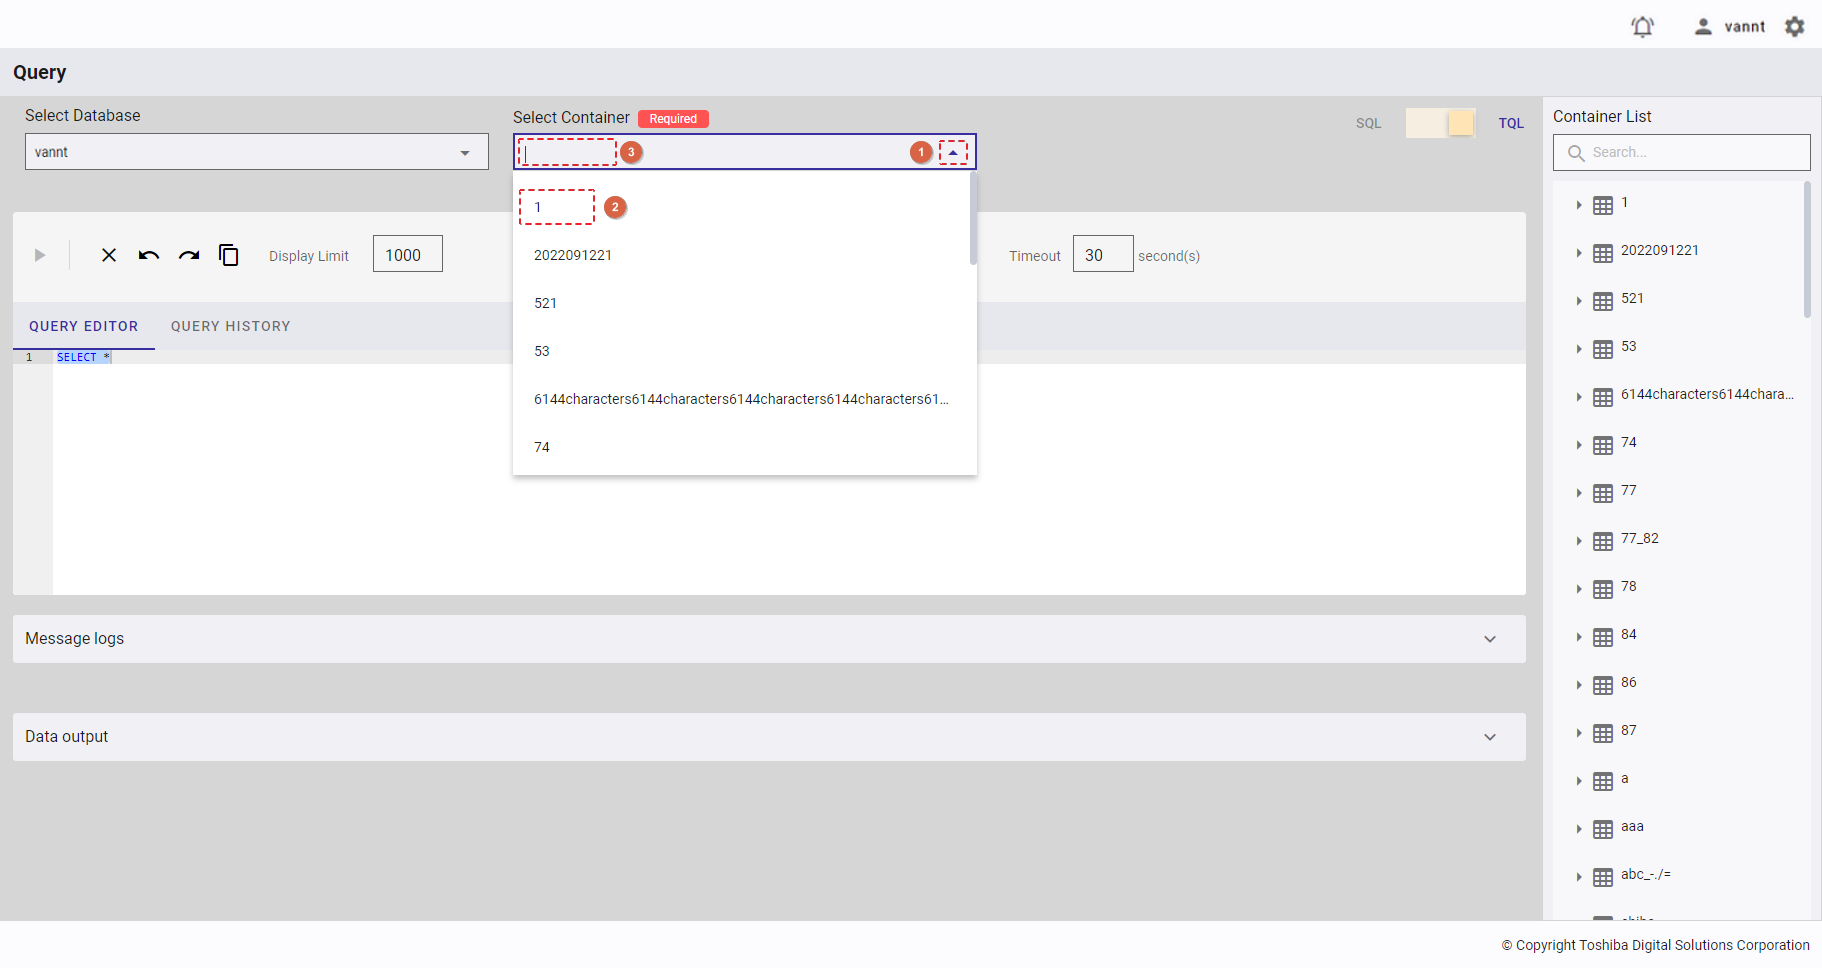1822x968 pixels.
Task: Click container name 84 in list
Action: [x=1629, y=635]
